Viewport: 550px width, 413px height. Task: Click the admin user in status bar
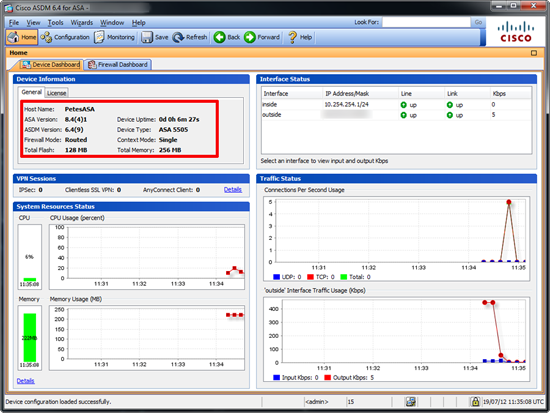click(x=317, y=402)
